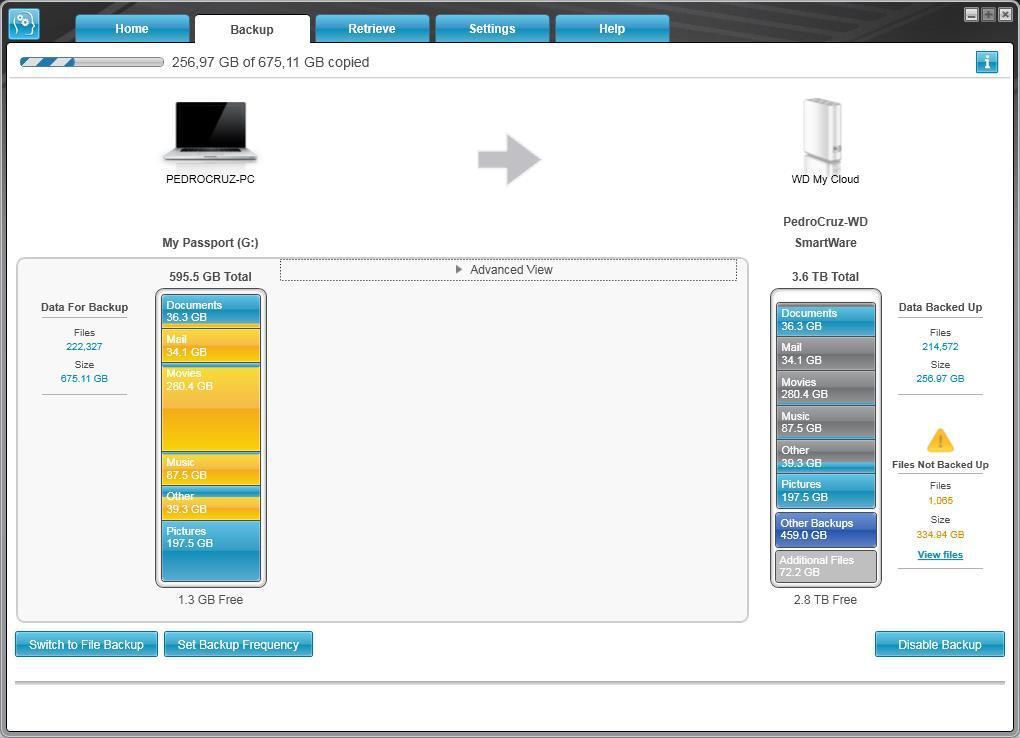Select source Pictures 197.5 GB bar
Screen dimensions: 1020x738
pos(211,551)
